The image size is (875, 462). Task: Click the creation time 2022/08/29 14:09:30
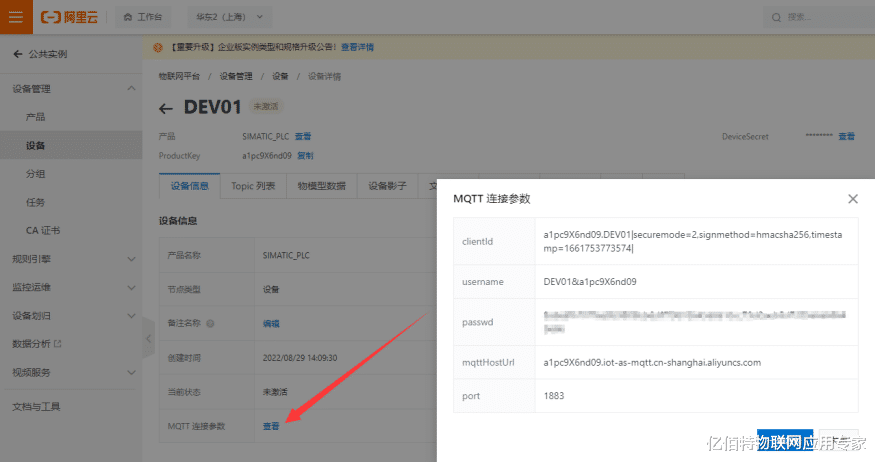300,358
